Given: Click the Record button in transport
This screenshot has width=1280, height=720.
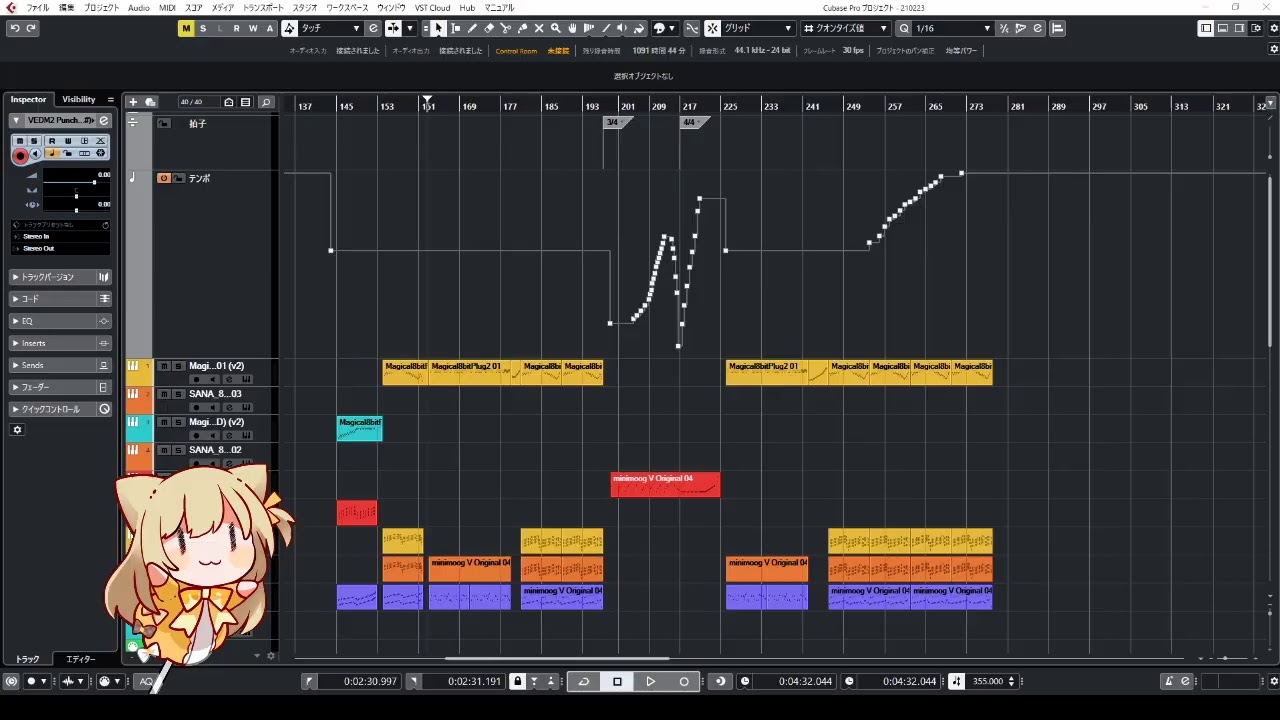Looking at the screenshot, I should click(684, 681).
